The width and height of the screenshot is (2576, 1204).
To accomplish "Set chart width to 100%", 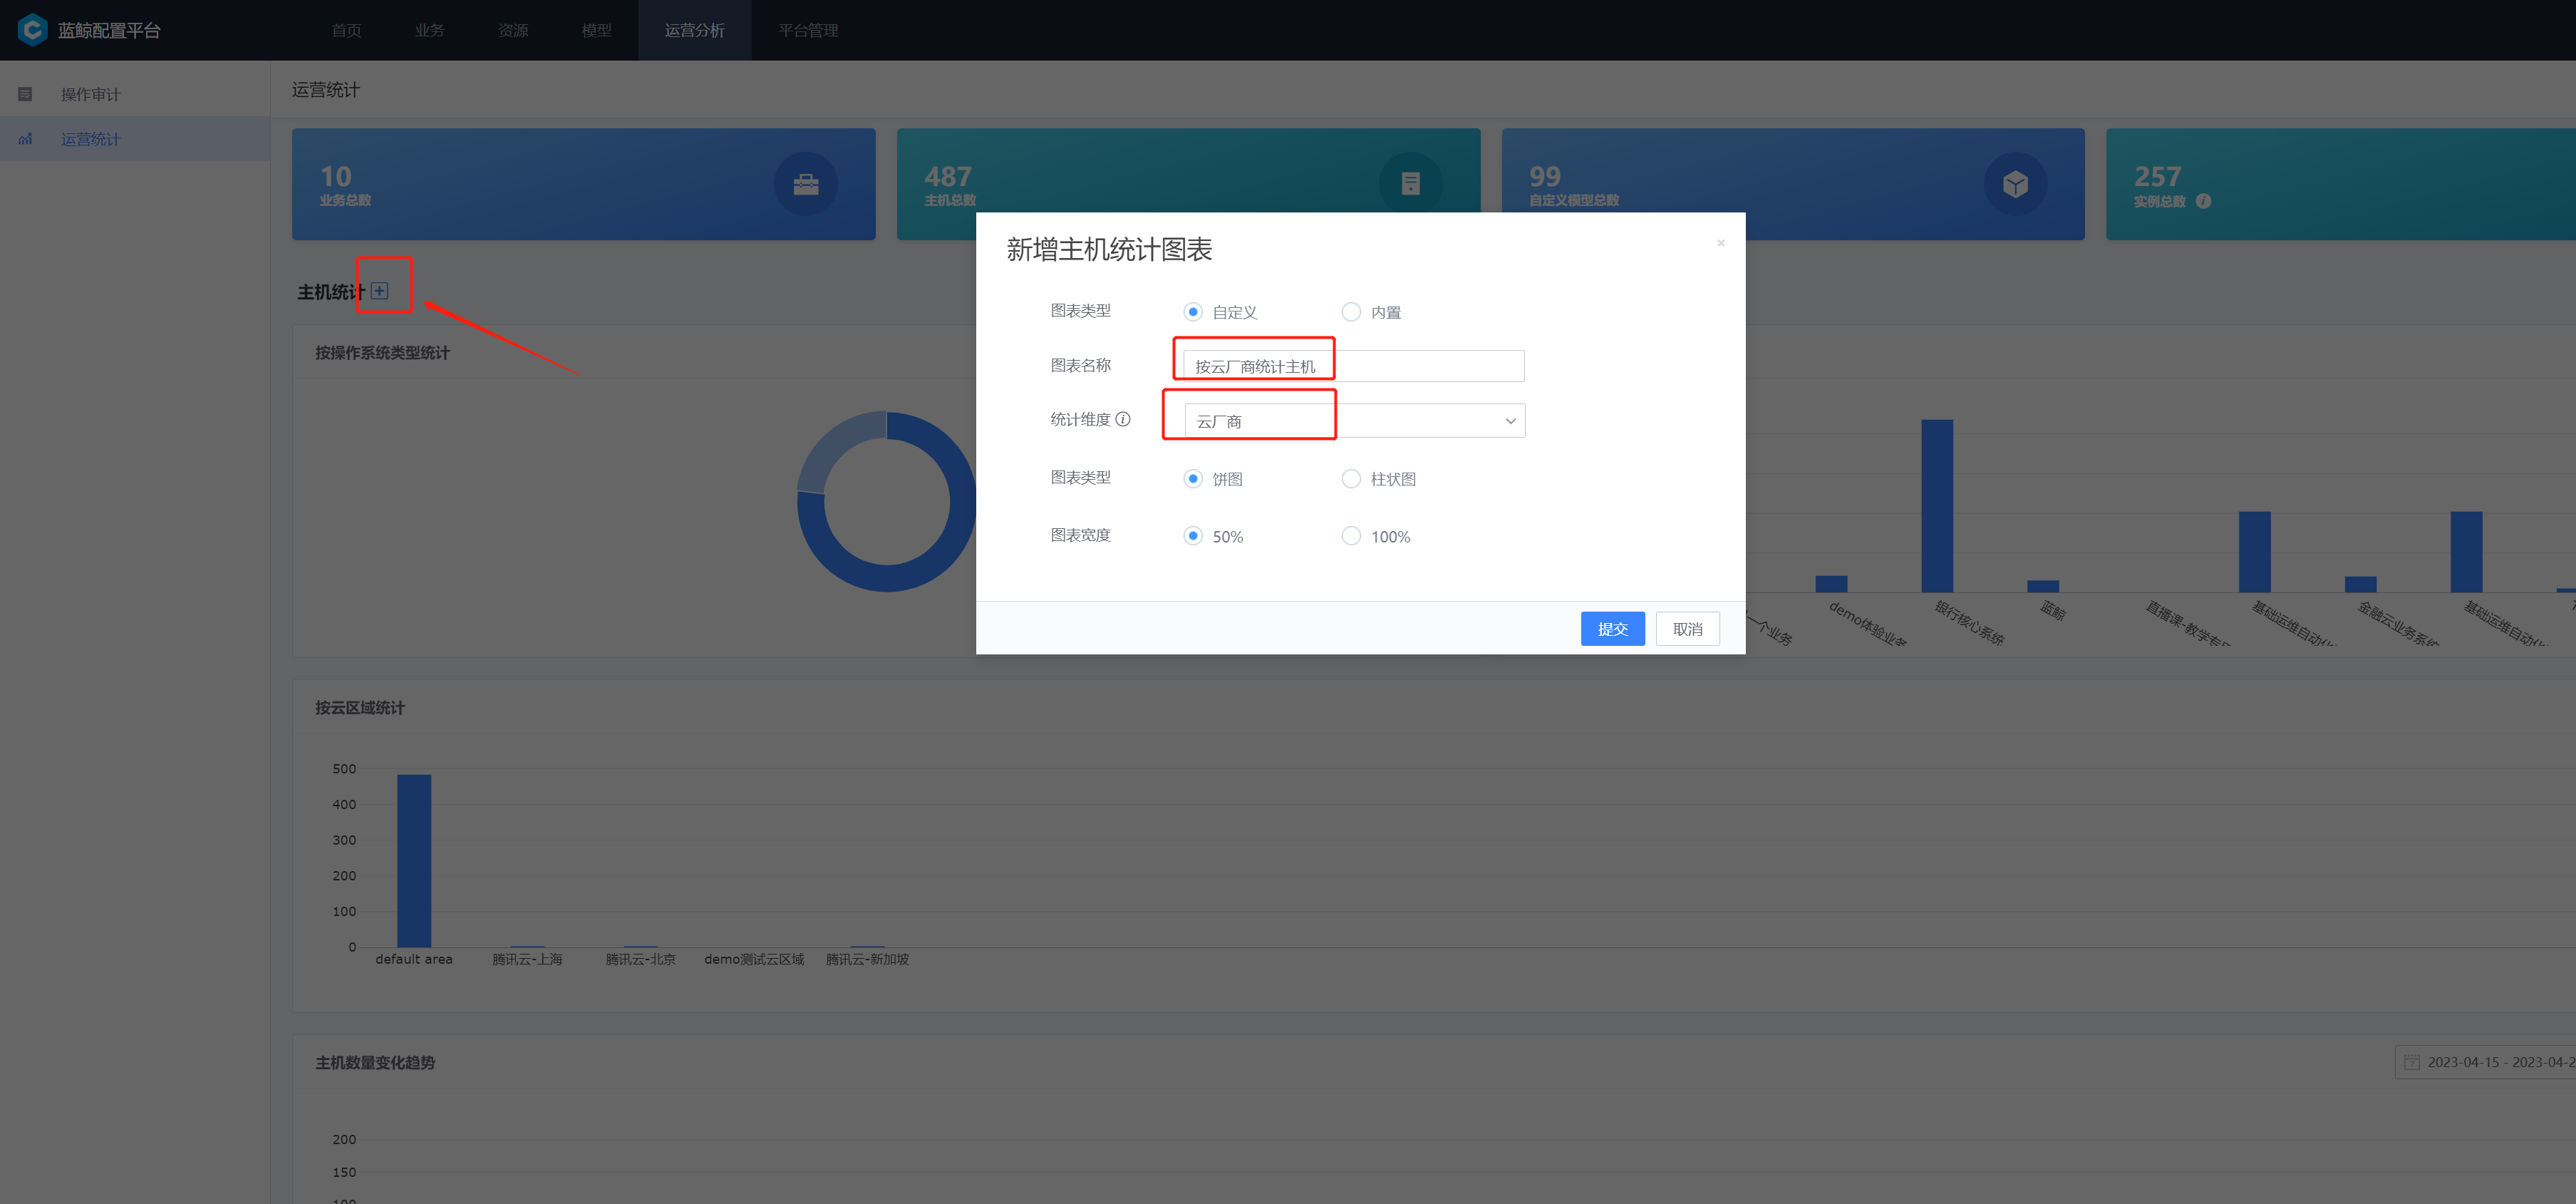I will pos(1351,536).
